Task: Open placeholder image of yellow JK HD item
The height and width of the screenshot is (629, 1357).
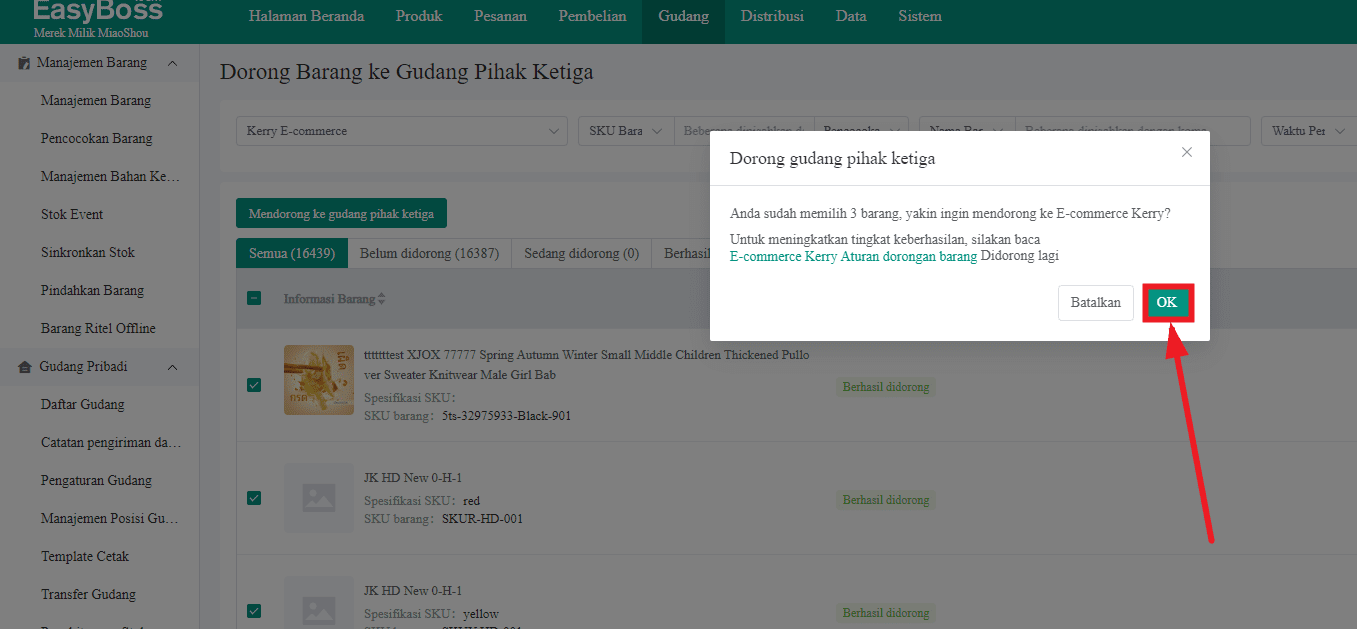Action: click(318, 604)
